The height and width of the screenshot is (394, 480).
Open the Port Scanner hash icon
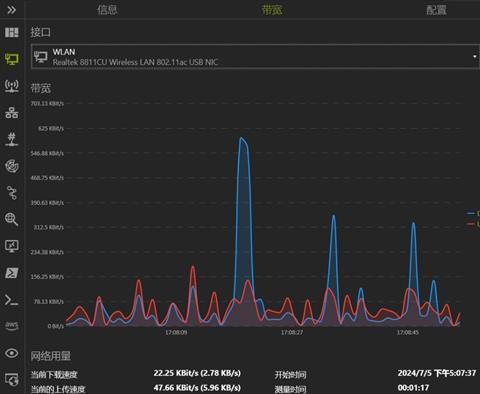[x=12, y=139]
